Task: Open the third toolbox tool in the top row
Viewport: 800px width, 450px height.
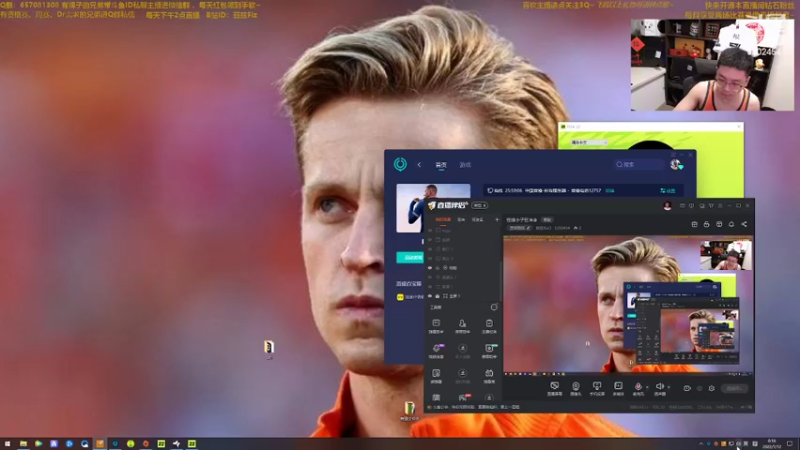Action: click(489, 326)
